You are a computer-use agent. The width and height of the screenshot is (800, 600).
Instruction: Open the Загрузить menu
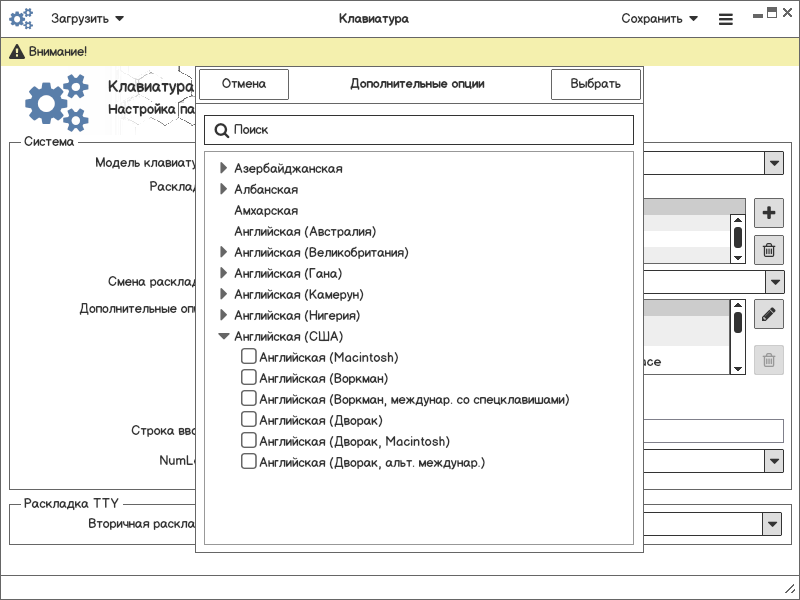click(x=87, y=19)
